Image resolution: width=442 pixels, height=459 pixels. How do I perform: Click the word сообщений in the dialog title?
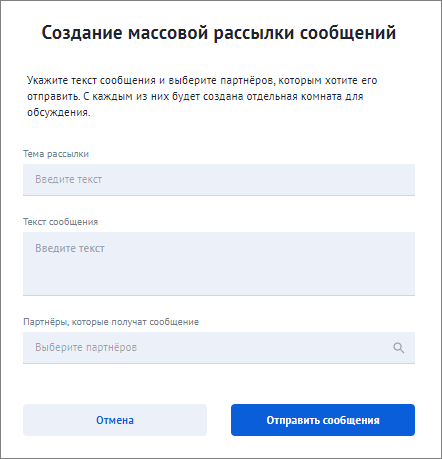[348, 33]
